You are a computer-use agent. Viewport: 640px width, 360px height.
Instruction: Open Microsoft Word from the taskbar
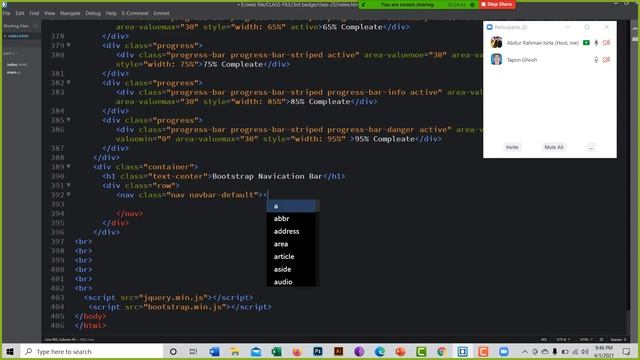pyautogui.click(x=214, y=351)
